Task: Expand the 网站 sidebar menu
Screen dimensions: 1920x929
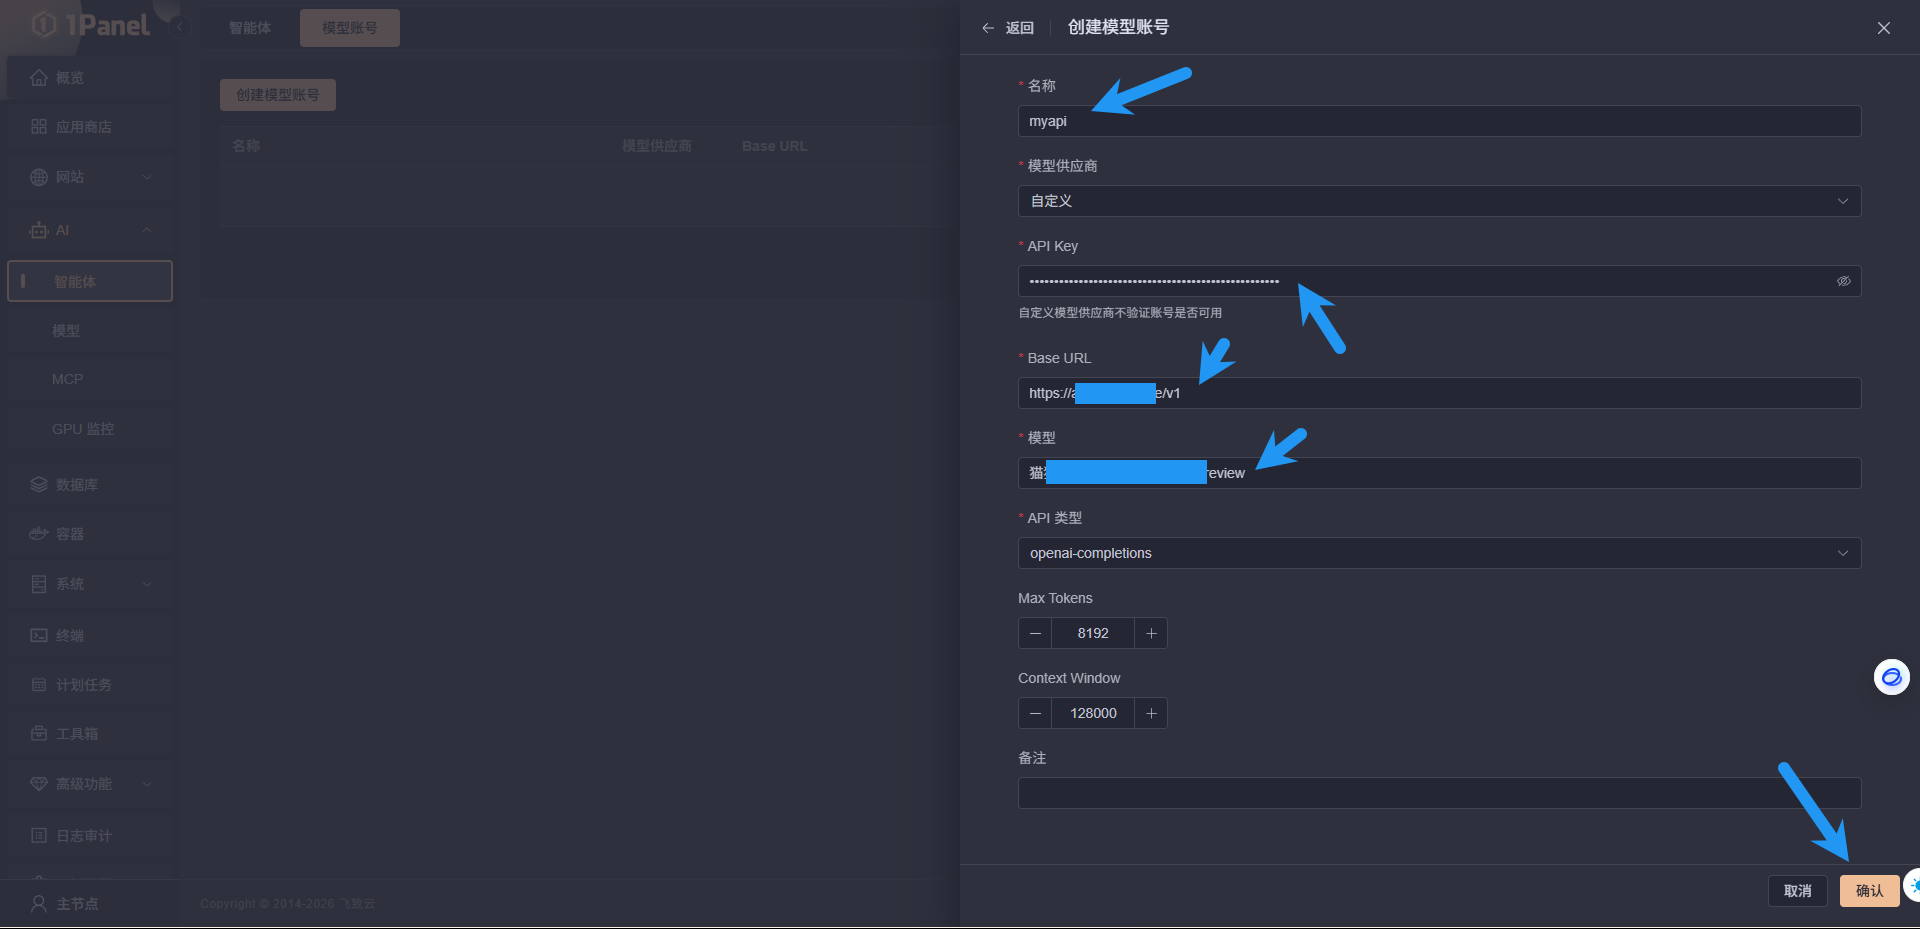Action: click(x=90, y=177)
